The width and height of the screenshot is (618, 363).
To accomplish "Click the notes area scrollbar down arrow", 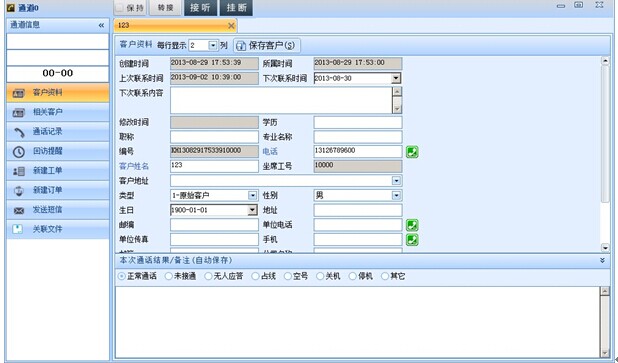I will point(605,353).
